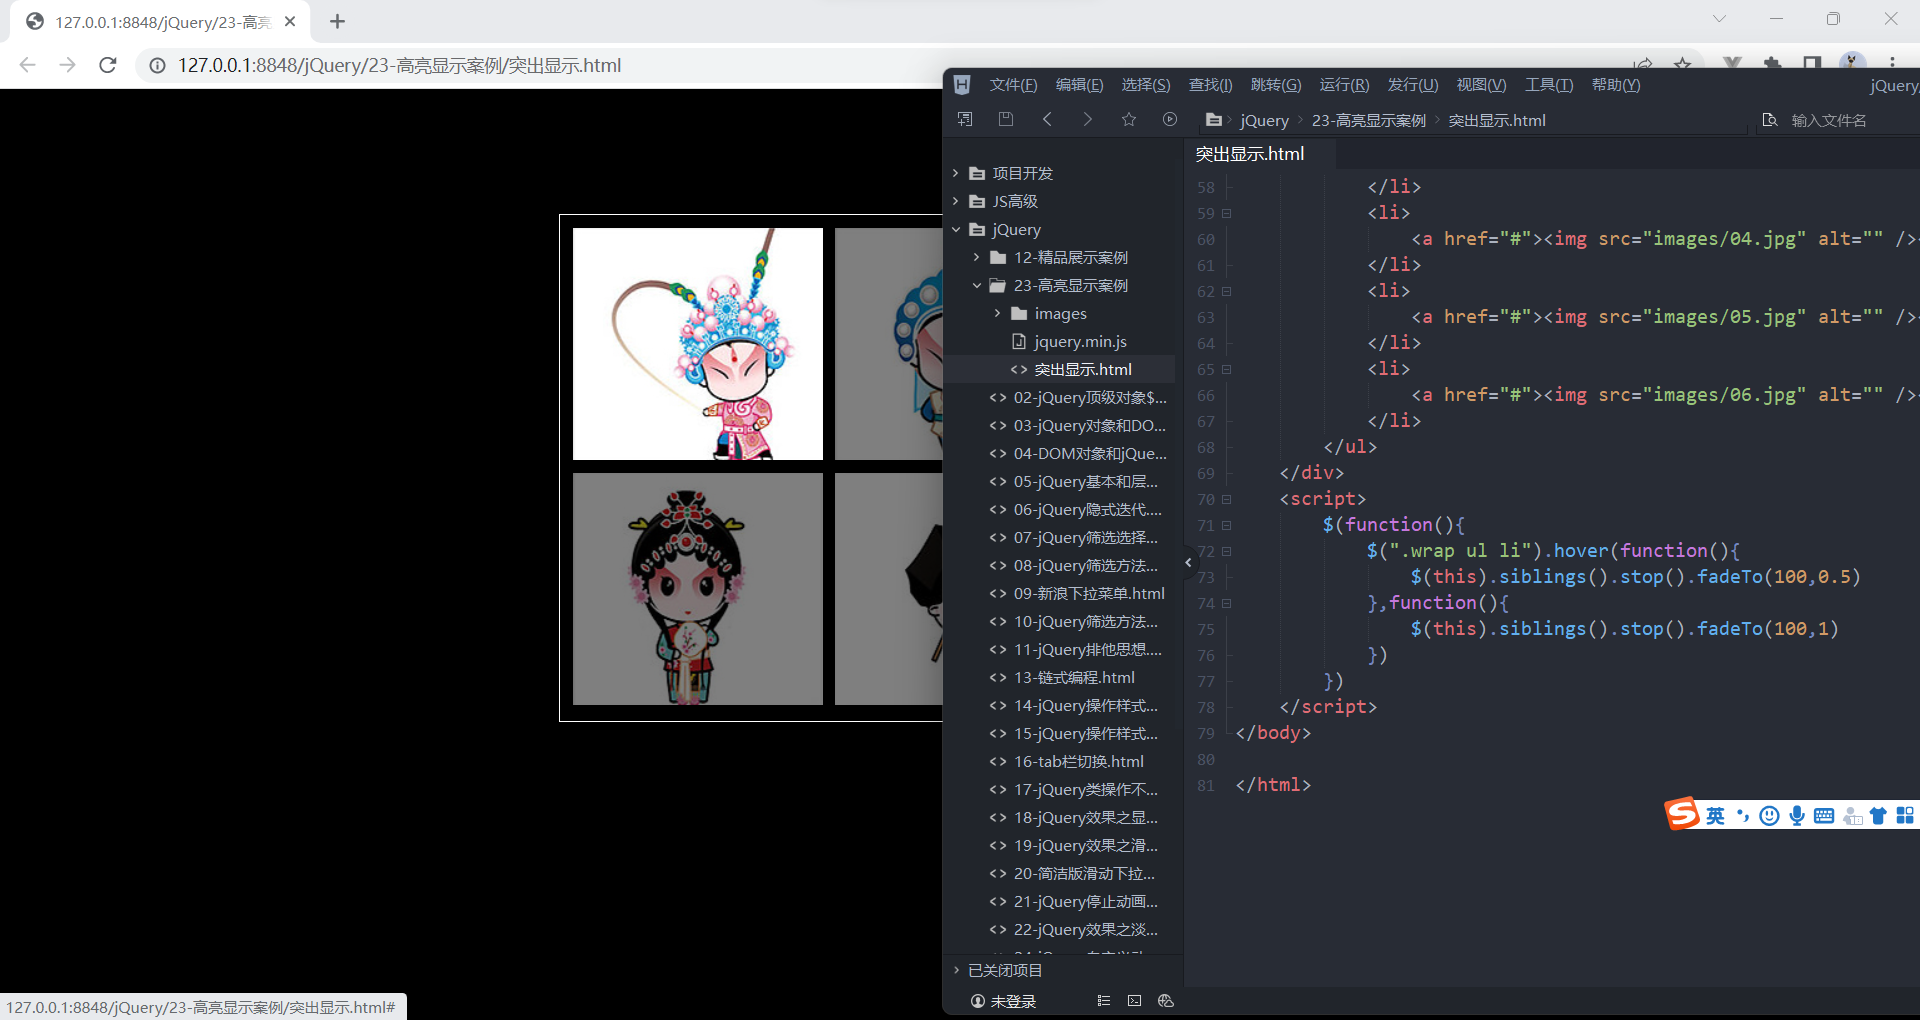
Task: Expand the 项目开发 folder
Action: 956,172
